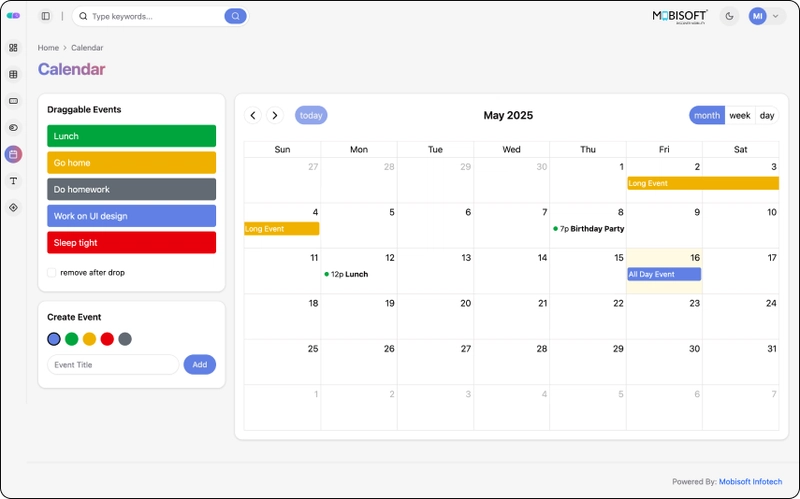Click day number 28 in last May week
The height and width of the screenshot is (499, 800).
pyautogui.click(x=542, y=348)
